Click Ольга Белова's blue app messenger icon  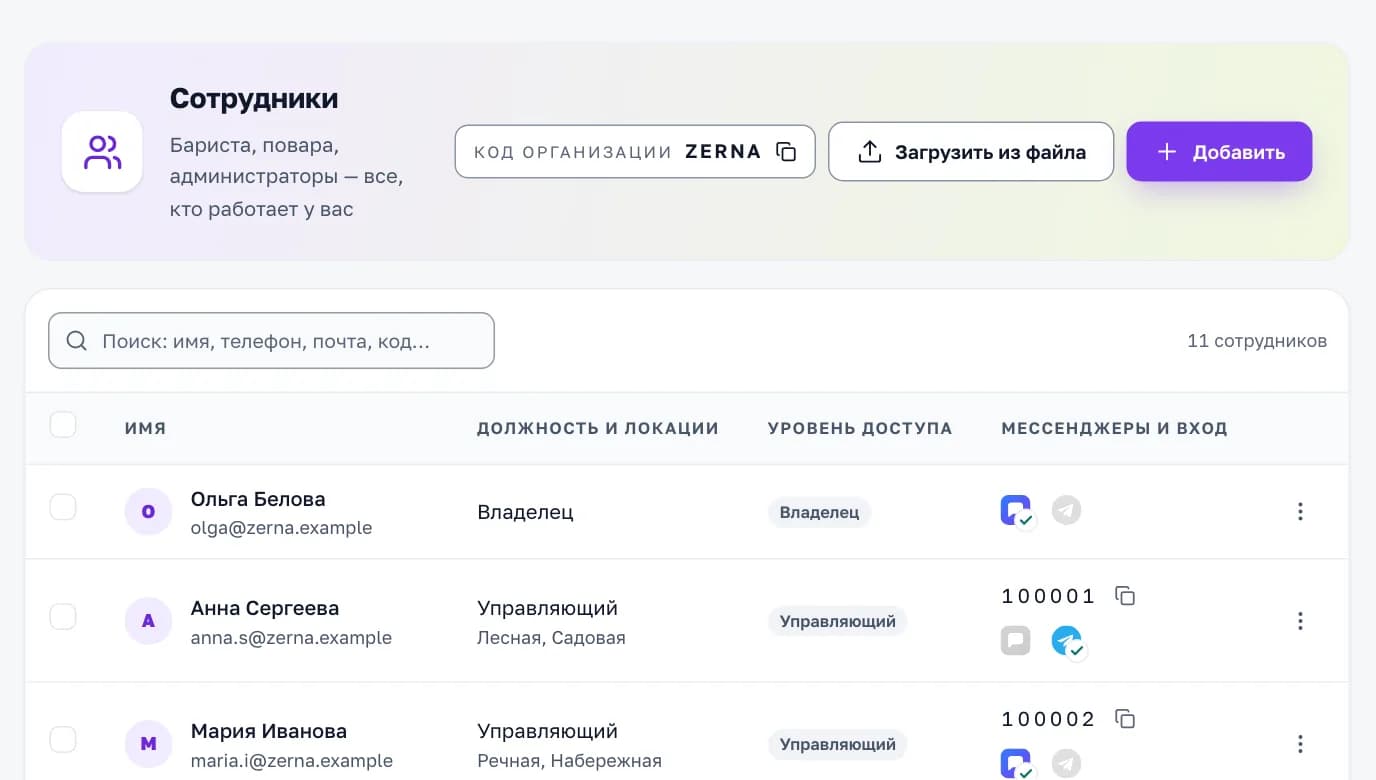tap(1016, 511)
